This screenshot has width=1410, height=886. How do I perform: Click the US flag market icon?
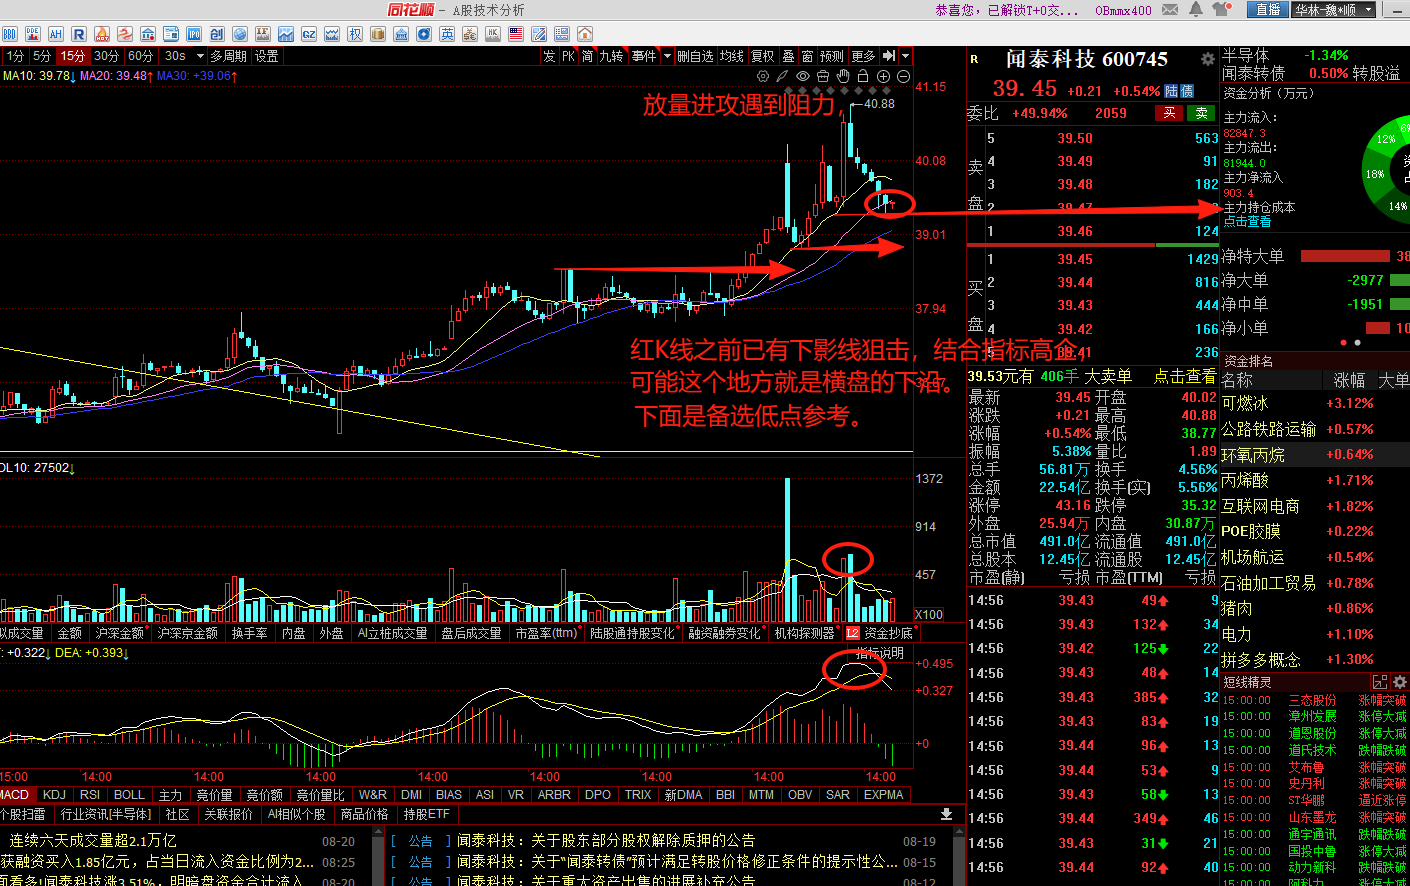[516, 34]
